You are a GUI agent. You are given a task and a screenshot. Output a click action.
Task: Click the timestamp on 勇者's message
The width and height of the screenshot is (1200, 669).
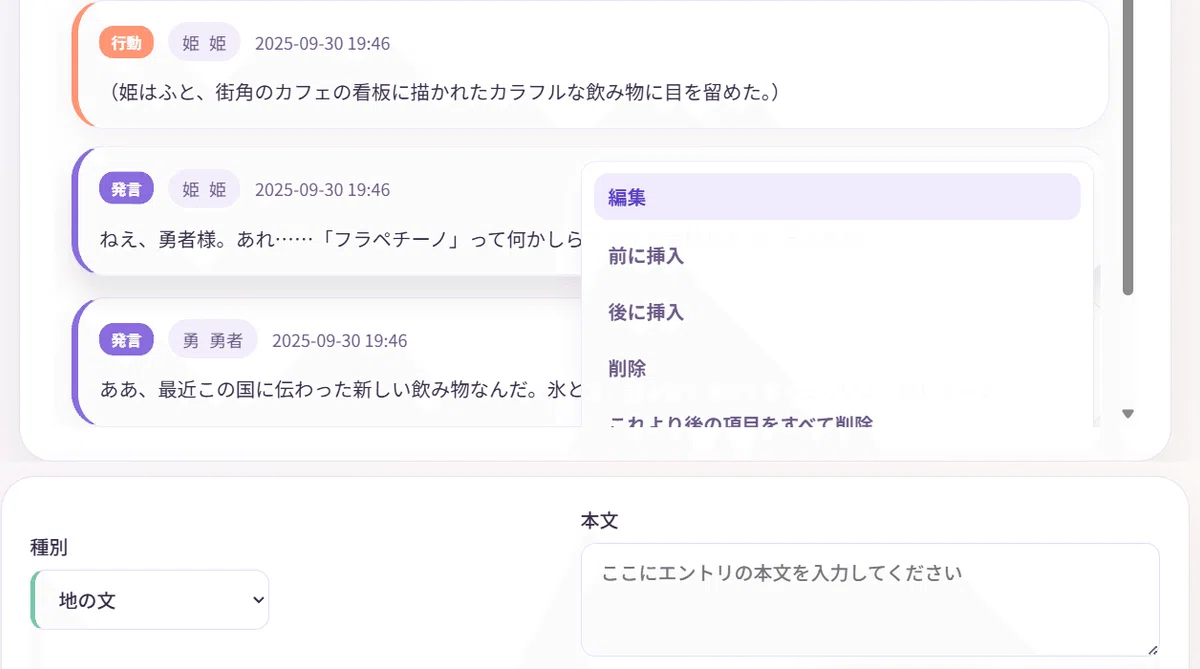tap(339, 340)
